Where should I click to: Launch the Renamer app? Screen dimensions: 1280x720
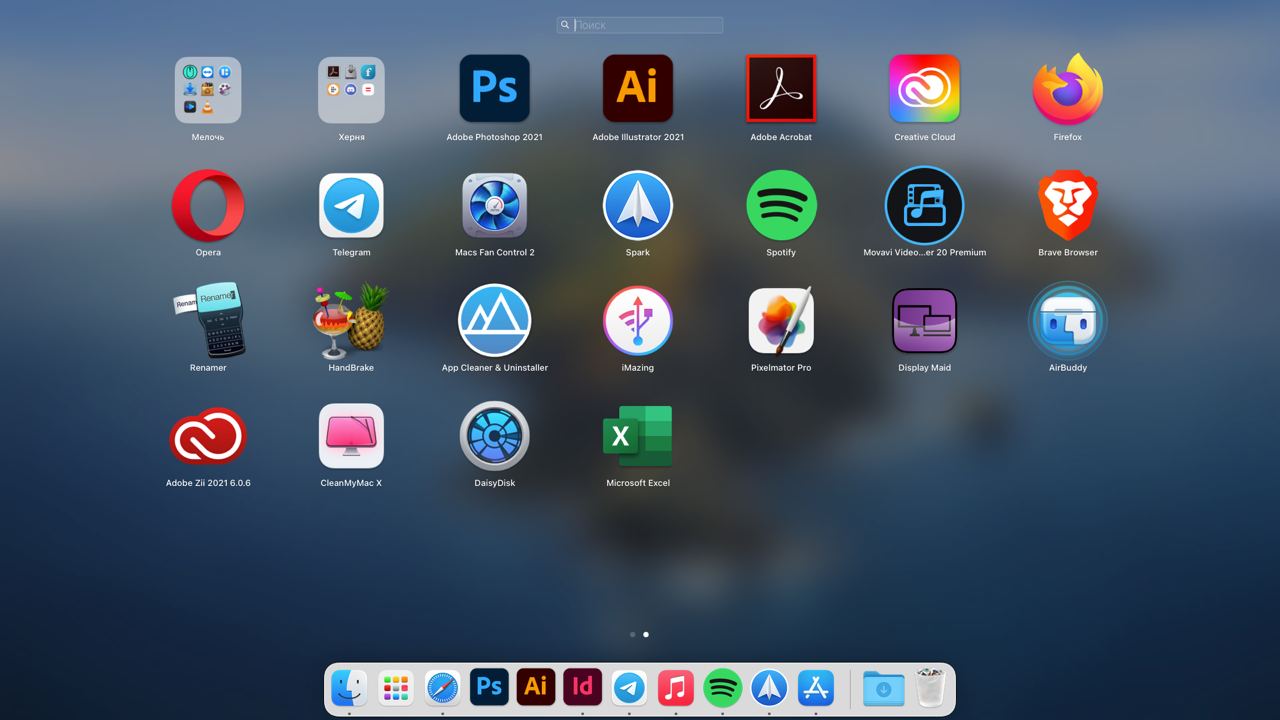[208, 320]
